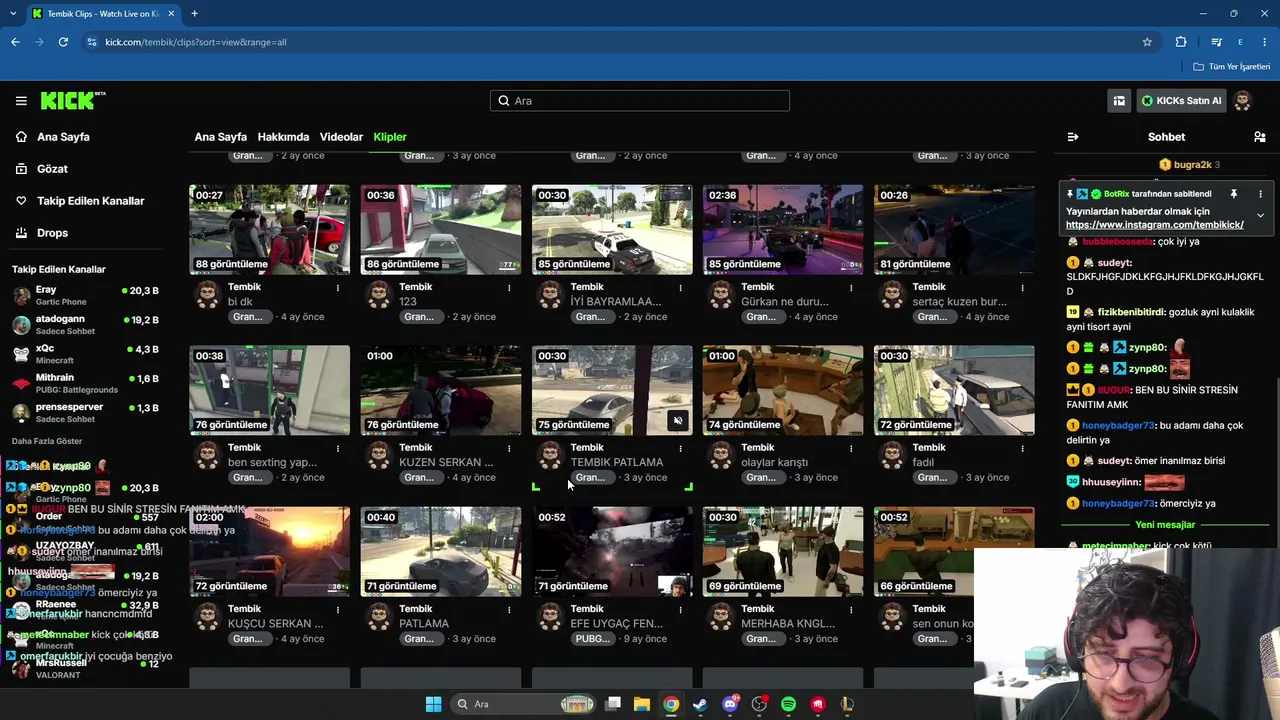Play the 'bi dk' clip thumbnail
Screen dimensions: 1280x720
pyautogui.click(x=270, y=229)
